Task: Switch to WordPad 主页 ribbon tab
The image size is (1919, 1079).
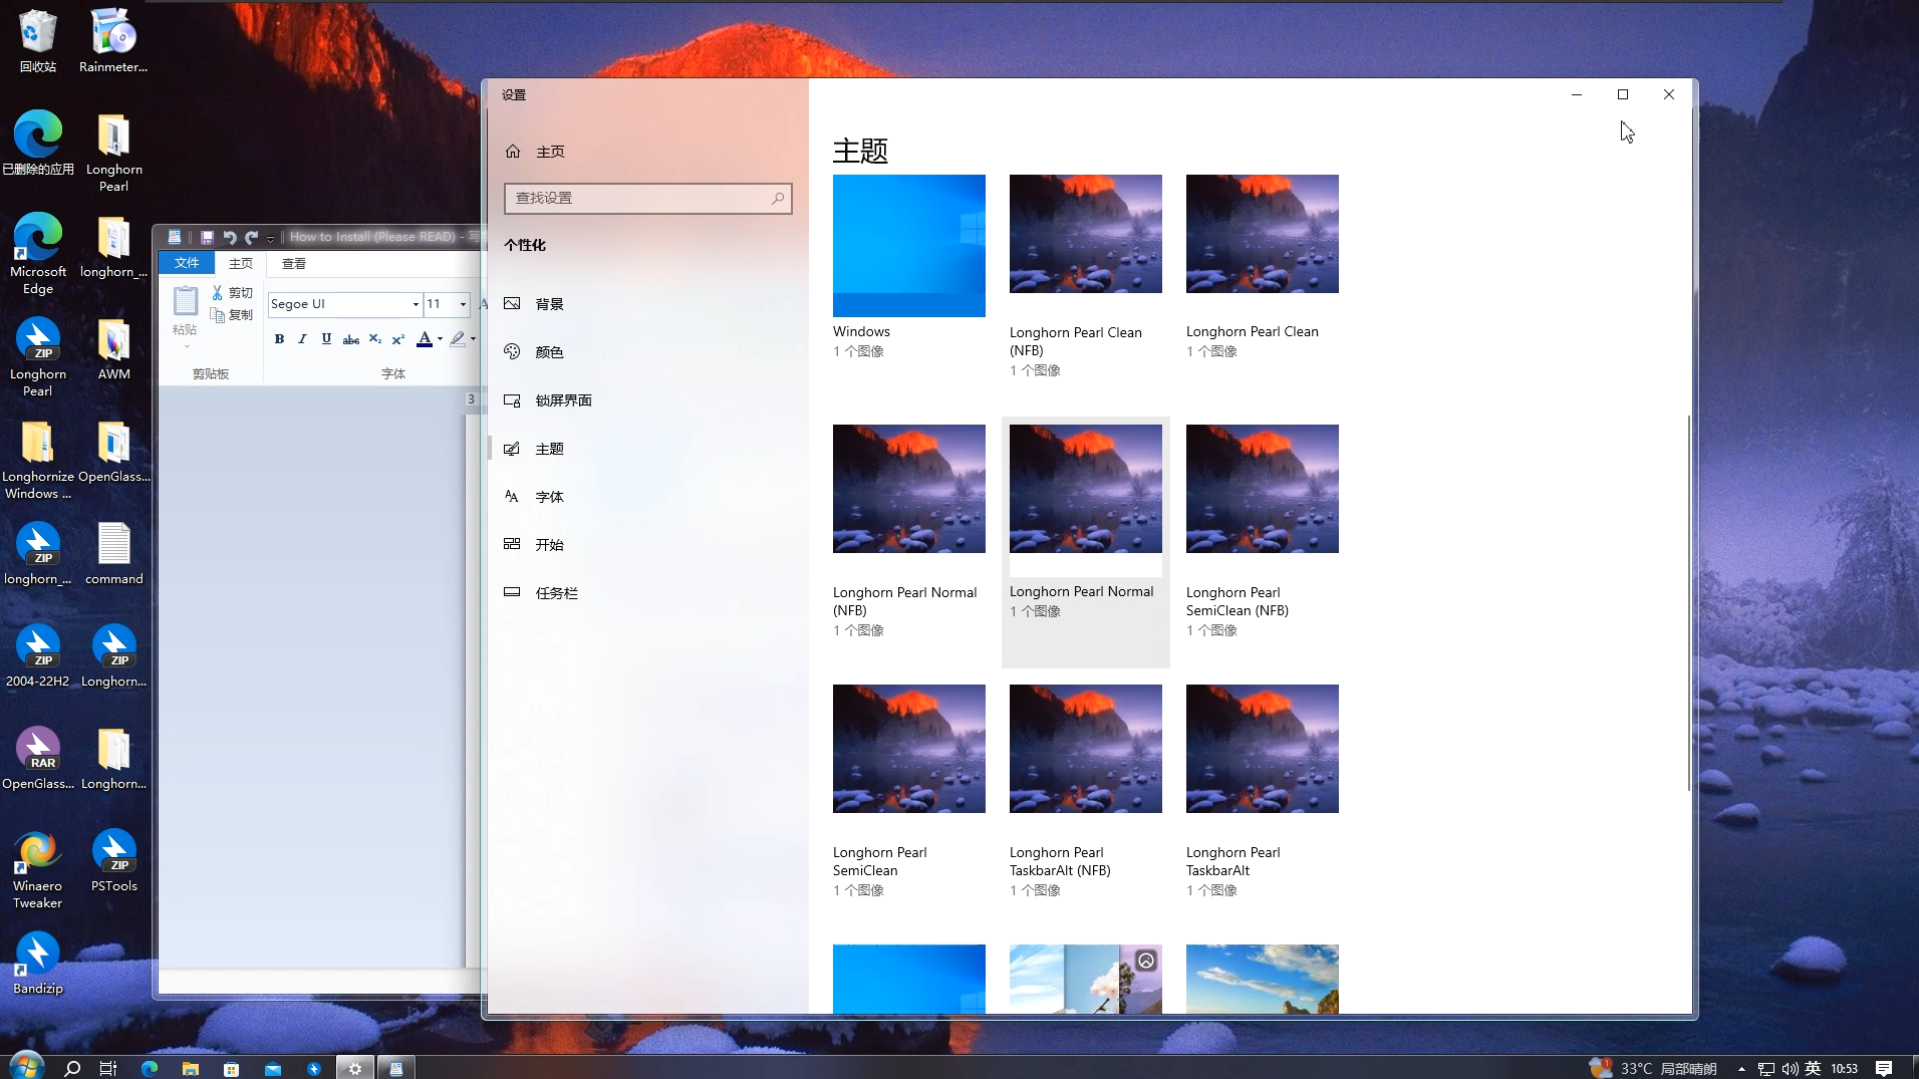Action: click(x=241, y=263)
